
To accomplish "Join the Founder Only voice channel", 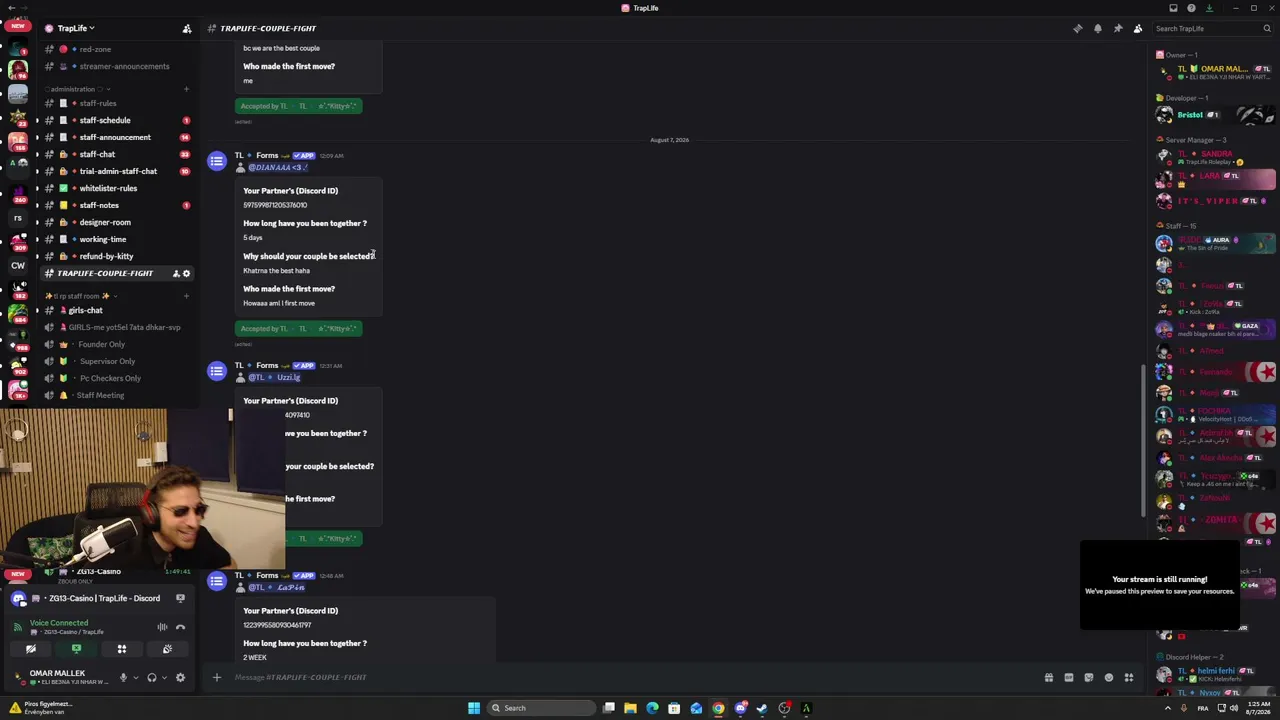I will (x=118, y=344).
